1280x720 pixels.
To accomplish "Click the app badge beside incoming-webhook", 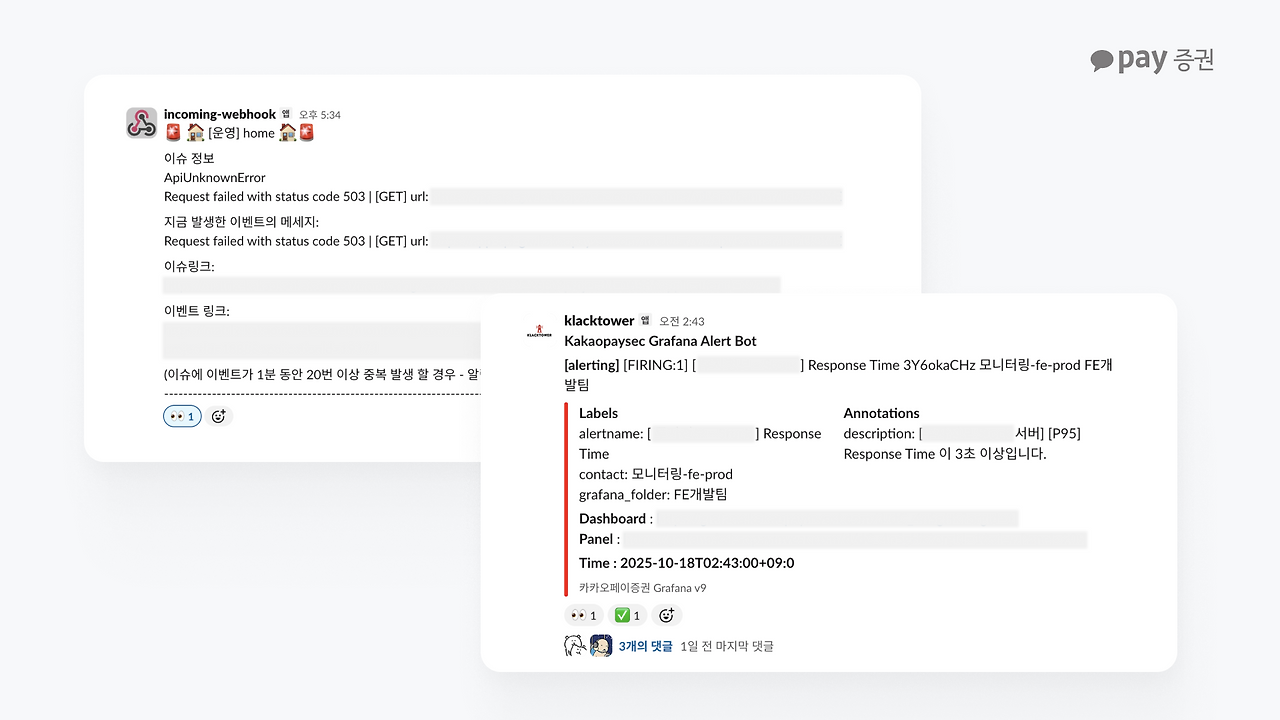I will [286, 114].
